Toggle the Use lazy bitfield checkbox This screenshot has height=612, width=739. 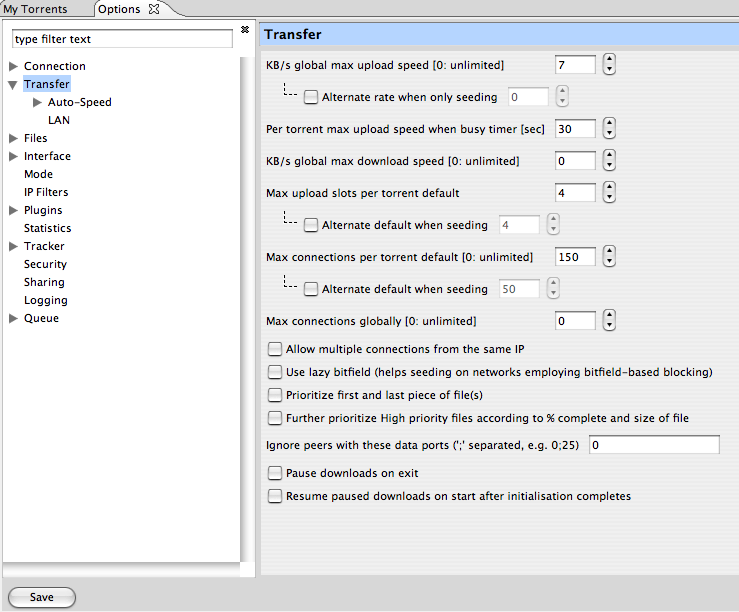coord(275,372)
